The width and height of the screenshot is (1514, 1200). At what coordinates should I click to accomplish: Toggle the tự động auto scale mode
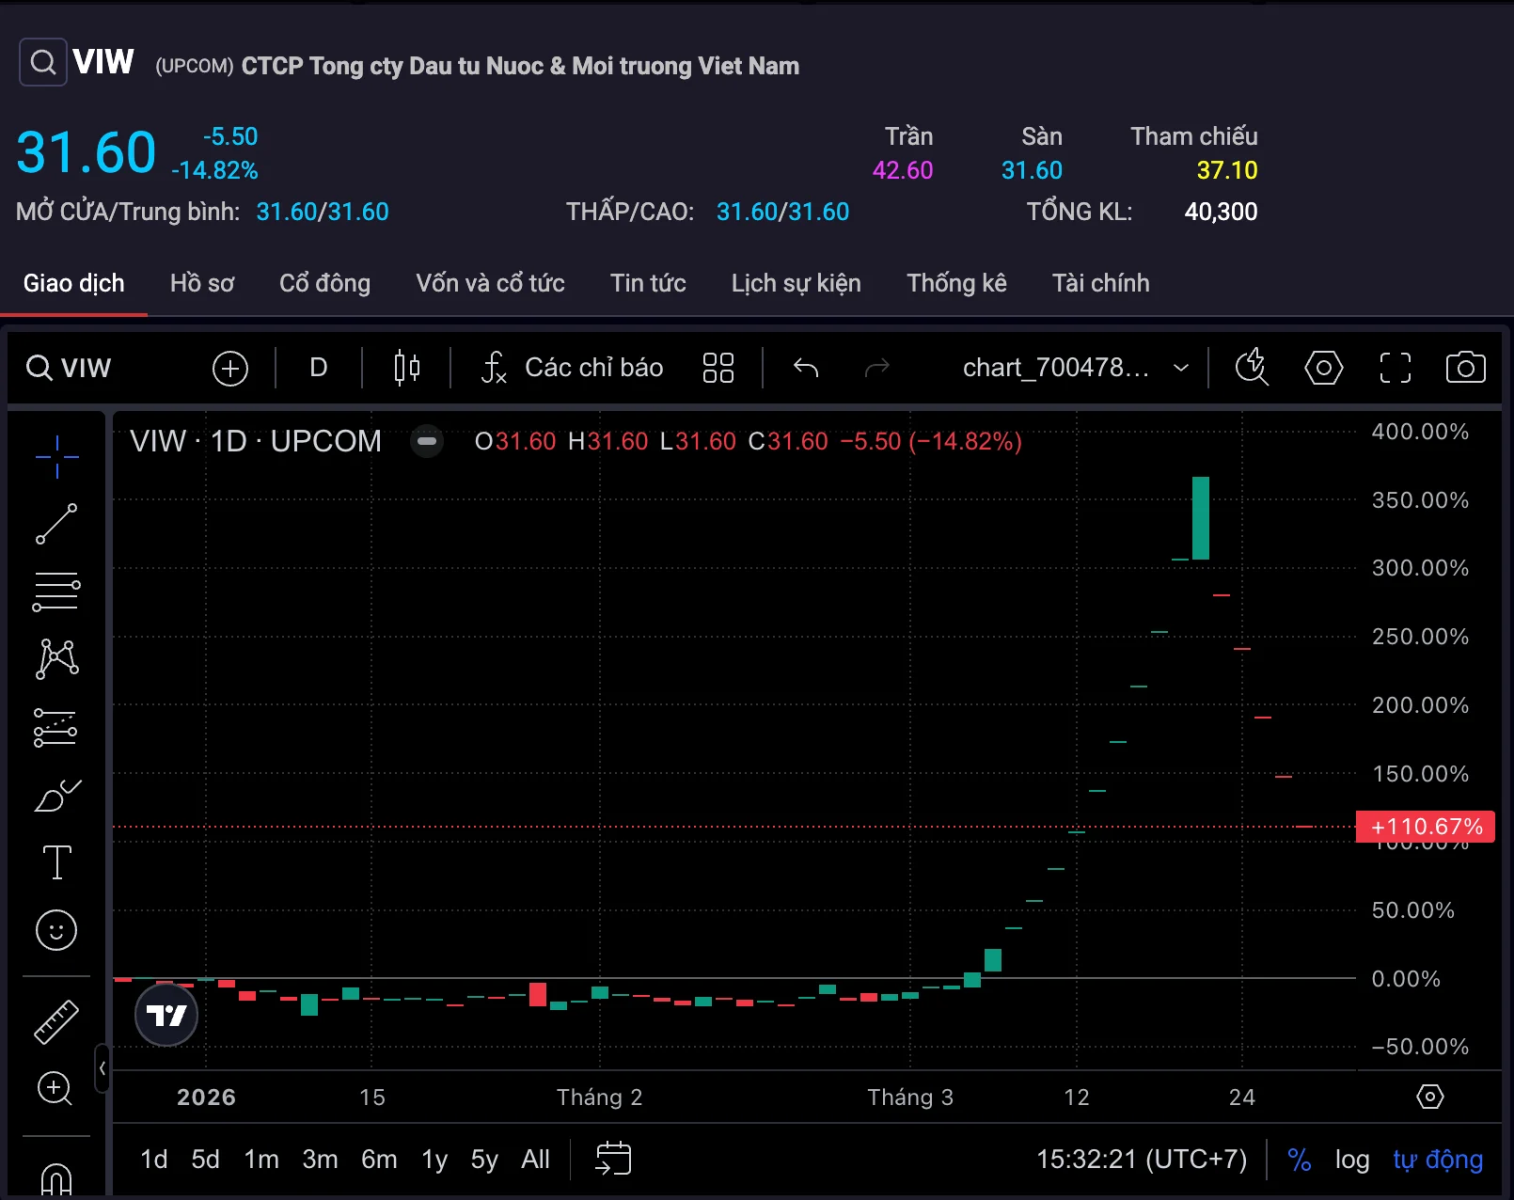tap(1438, 1159)
